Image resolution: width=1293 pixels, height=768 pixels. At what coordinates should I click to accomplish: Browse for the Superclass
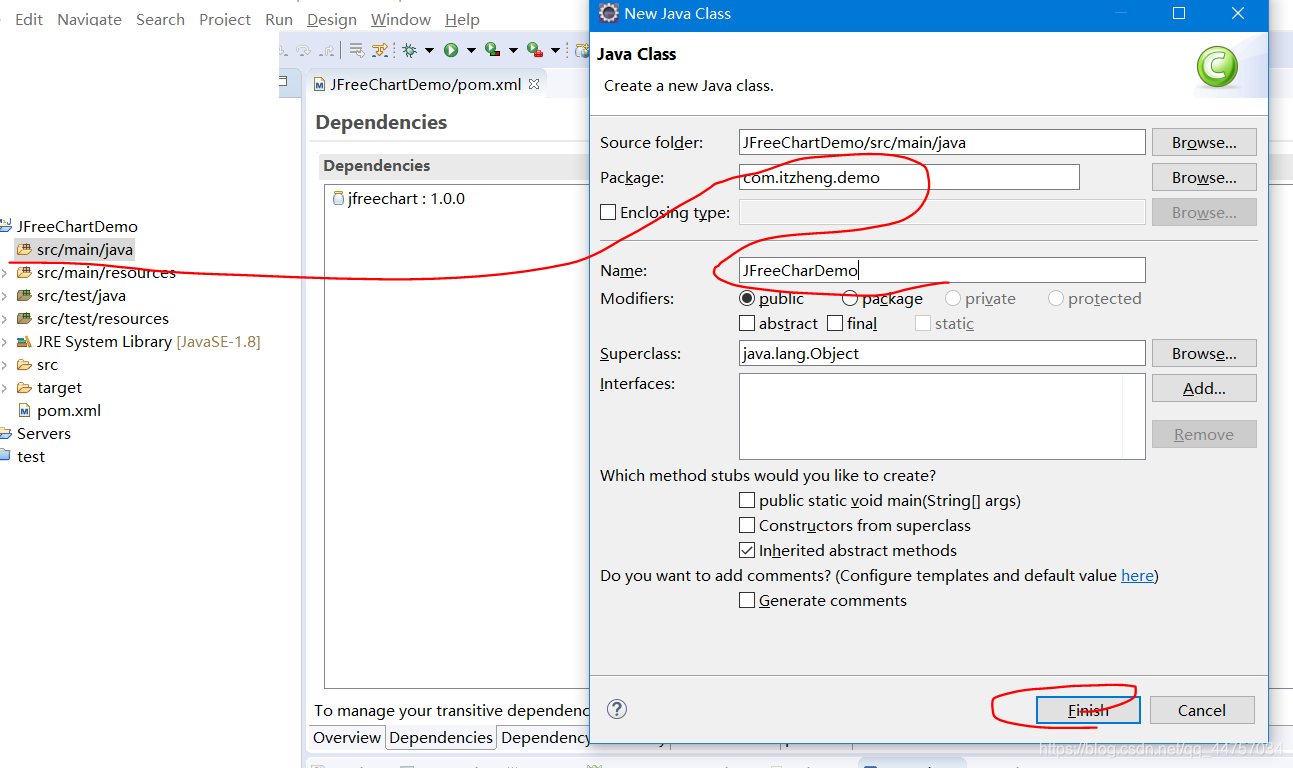click(x=1204, y=353)
